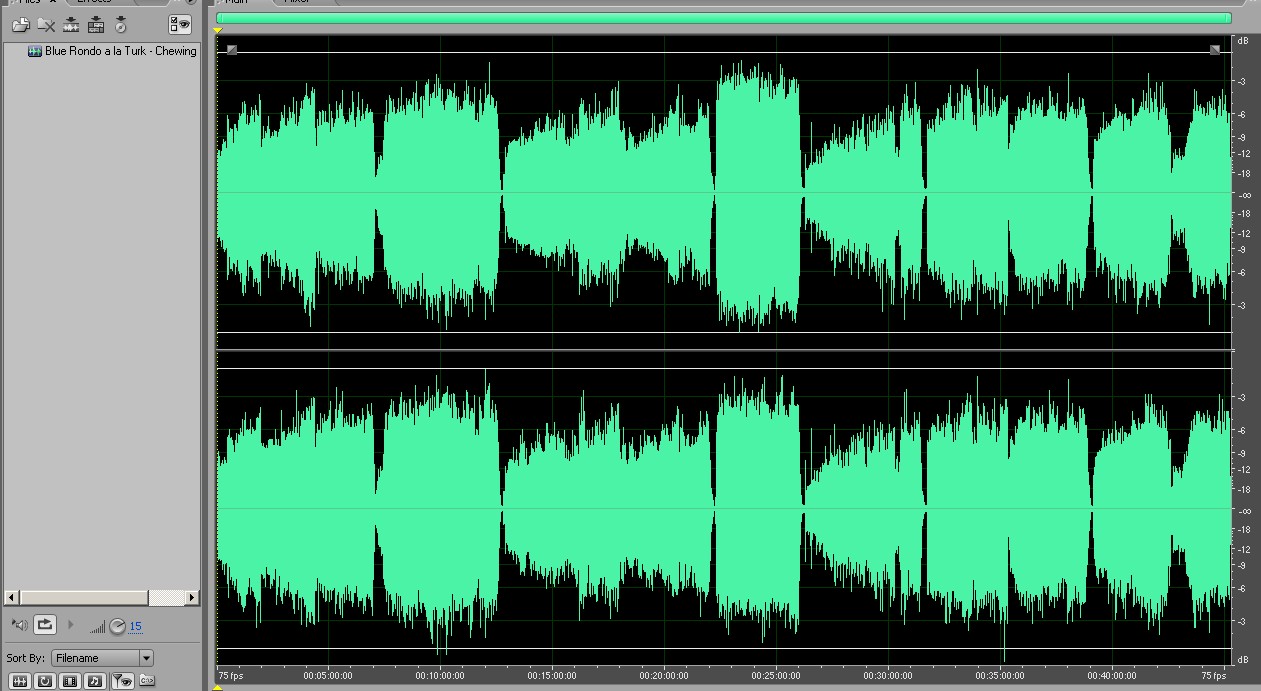Click the file list horizontal scrollbar thumb
The width and height of the screenshot is (1261, 691).
[x=84, y=598]
